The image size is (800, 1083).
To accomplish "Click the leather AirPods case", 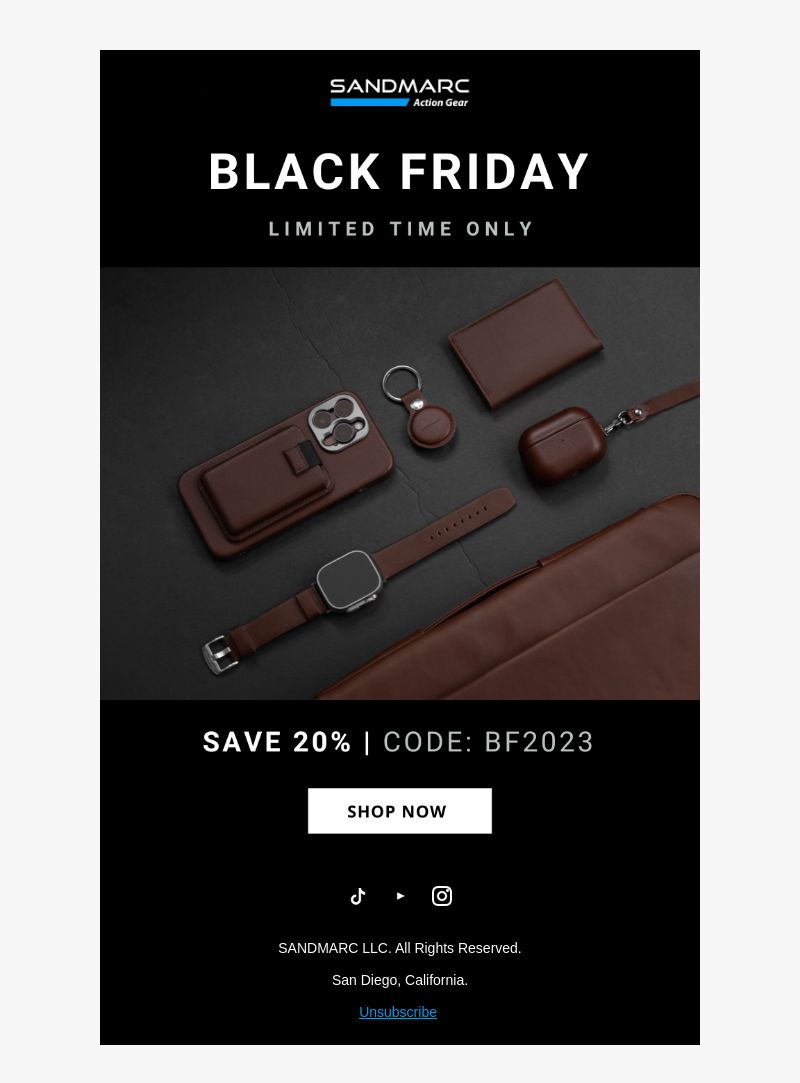I will [562, 444].
